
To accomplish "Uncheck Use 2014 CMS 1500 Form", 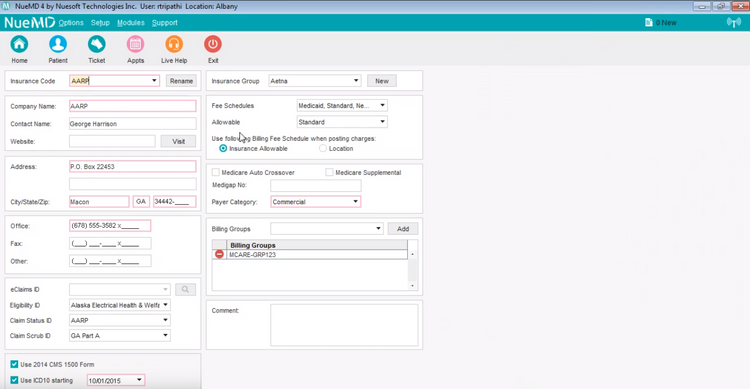I will point(14,364).
